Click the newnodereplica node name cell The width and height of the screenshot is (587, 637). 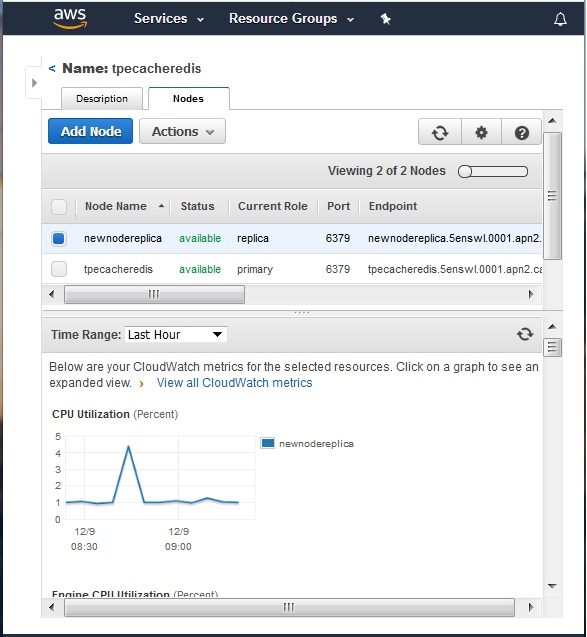(123, 238)
